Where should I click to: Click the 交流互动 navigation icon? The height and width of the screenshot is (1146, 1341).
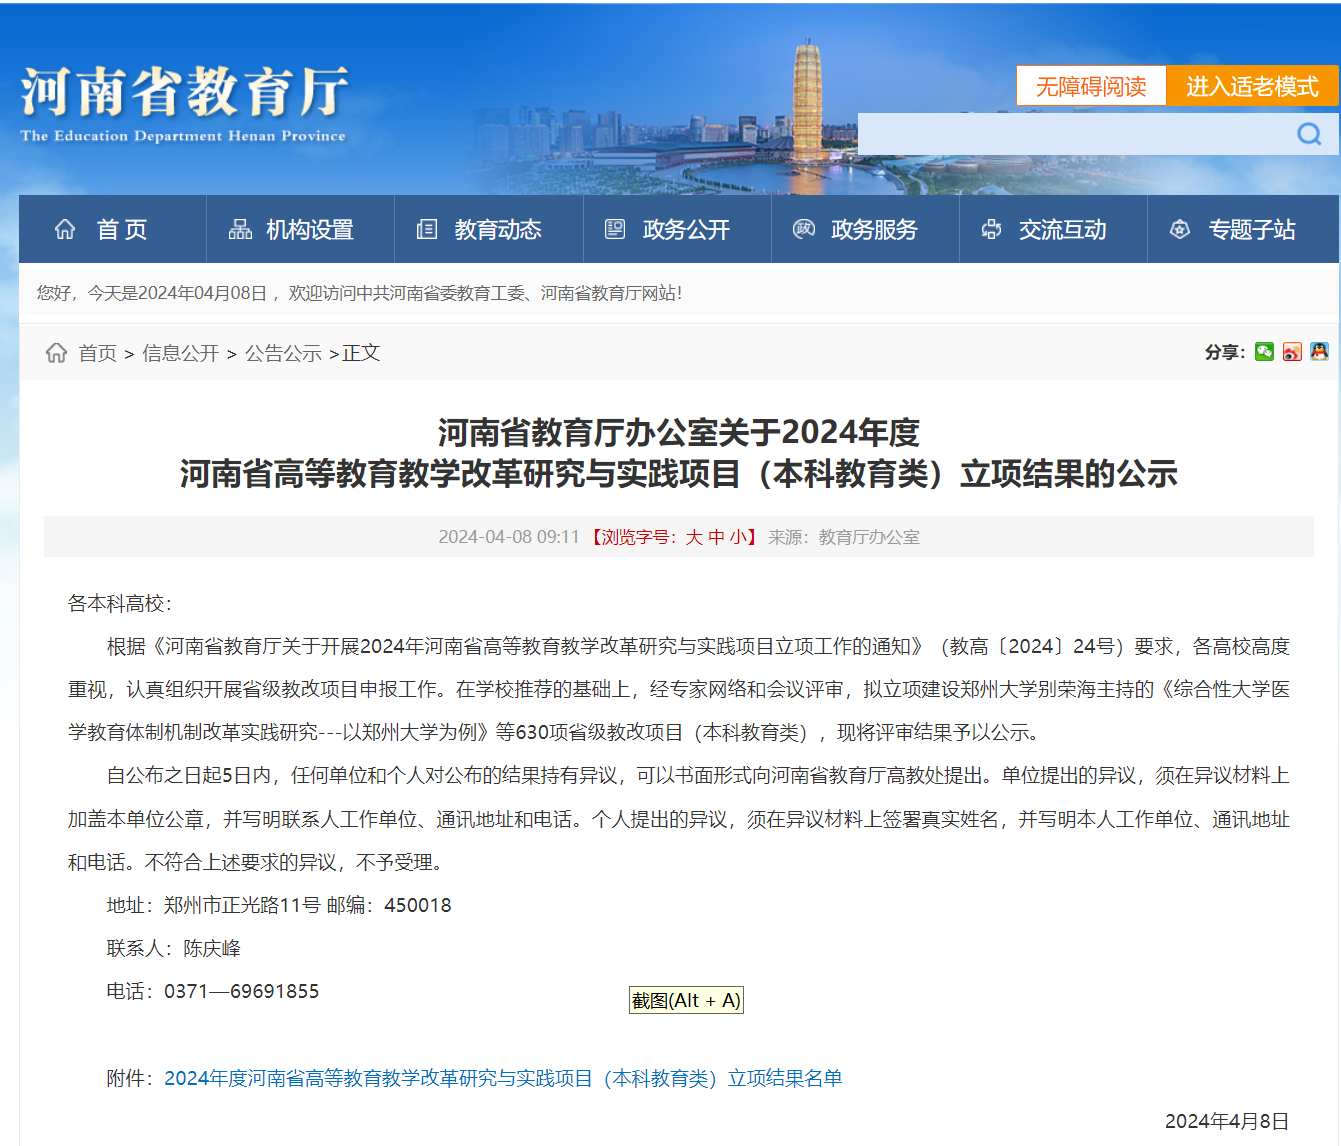[991, 230]
